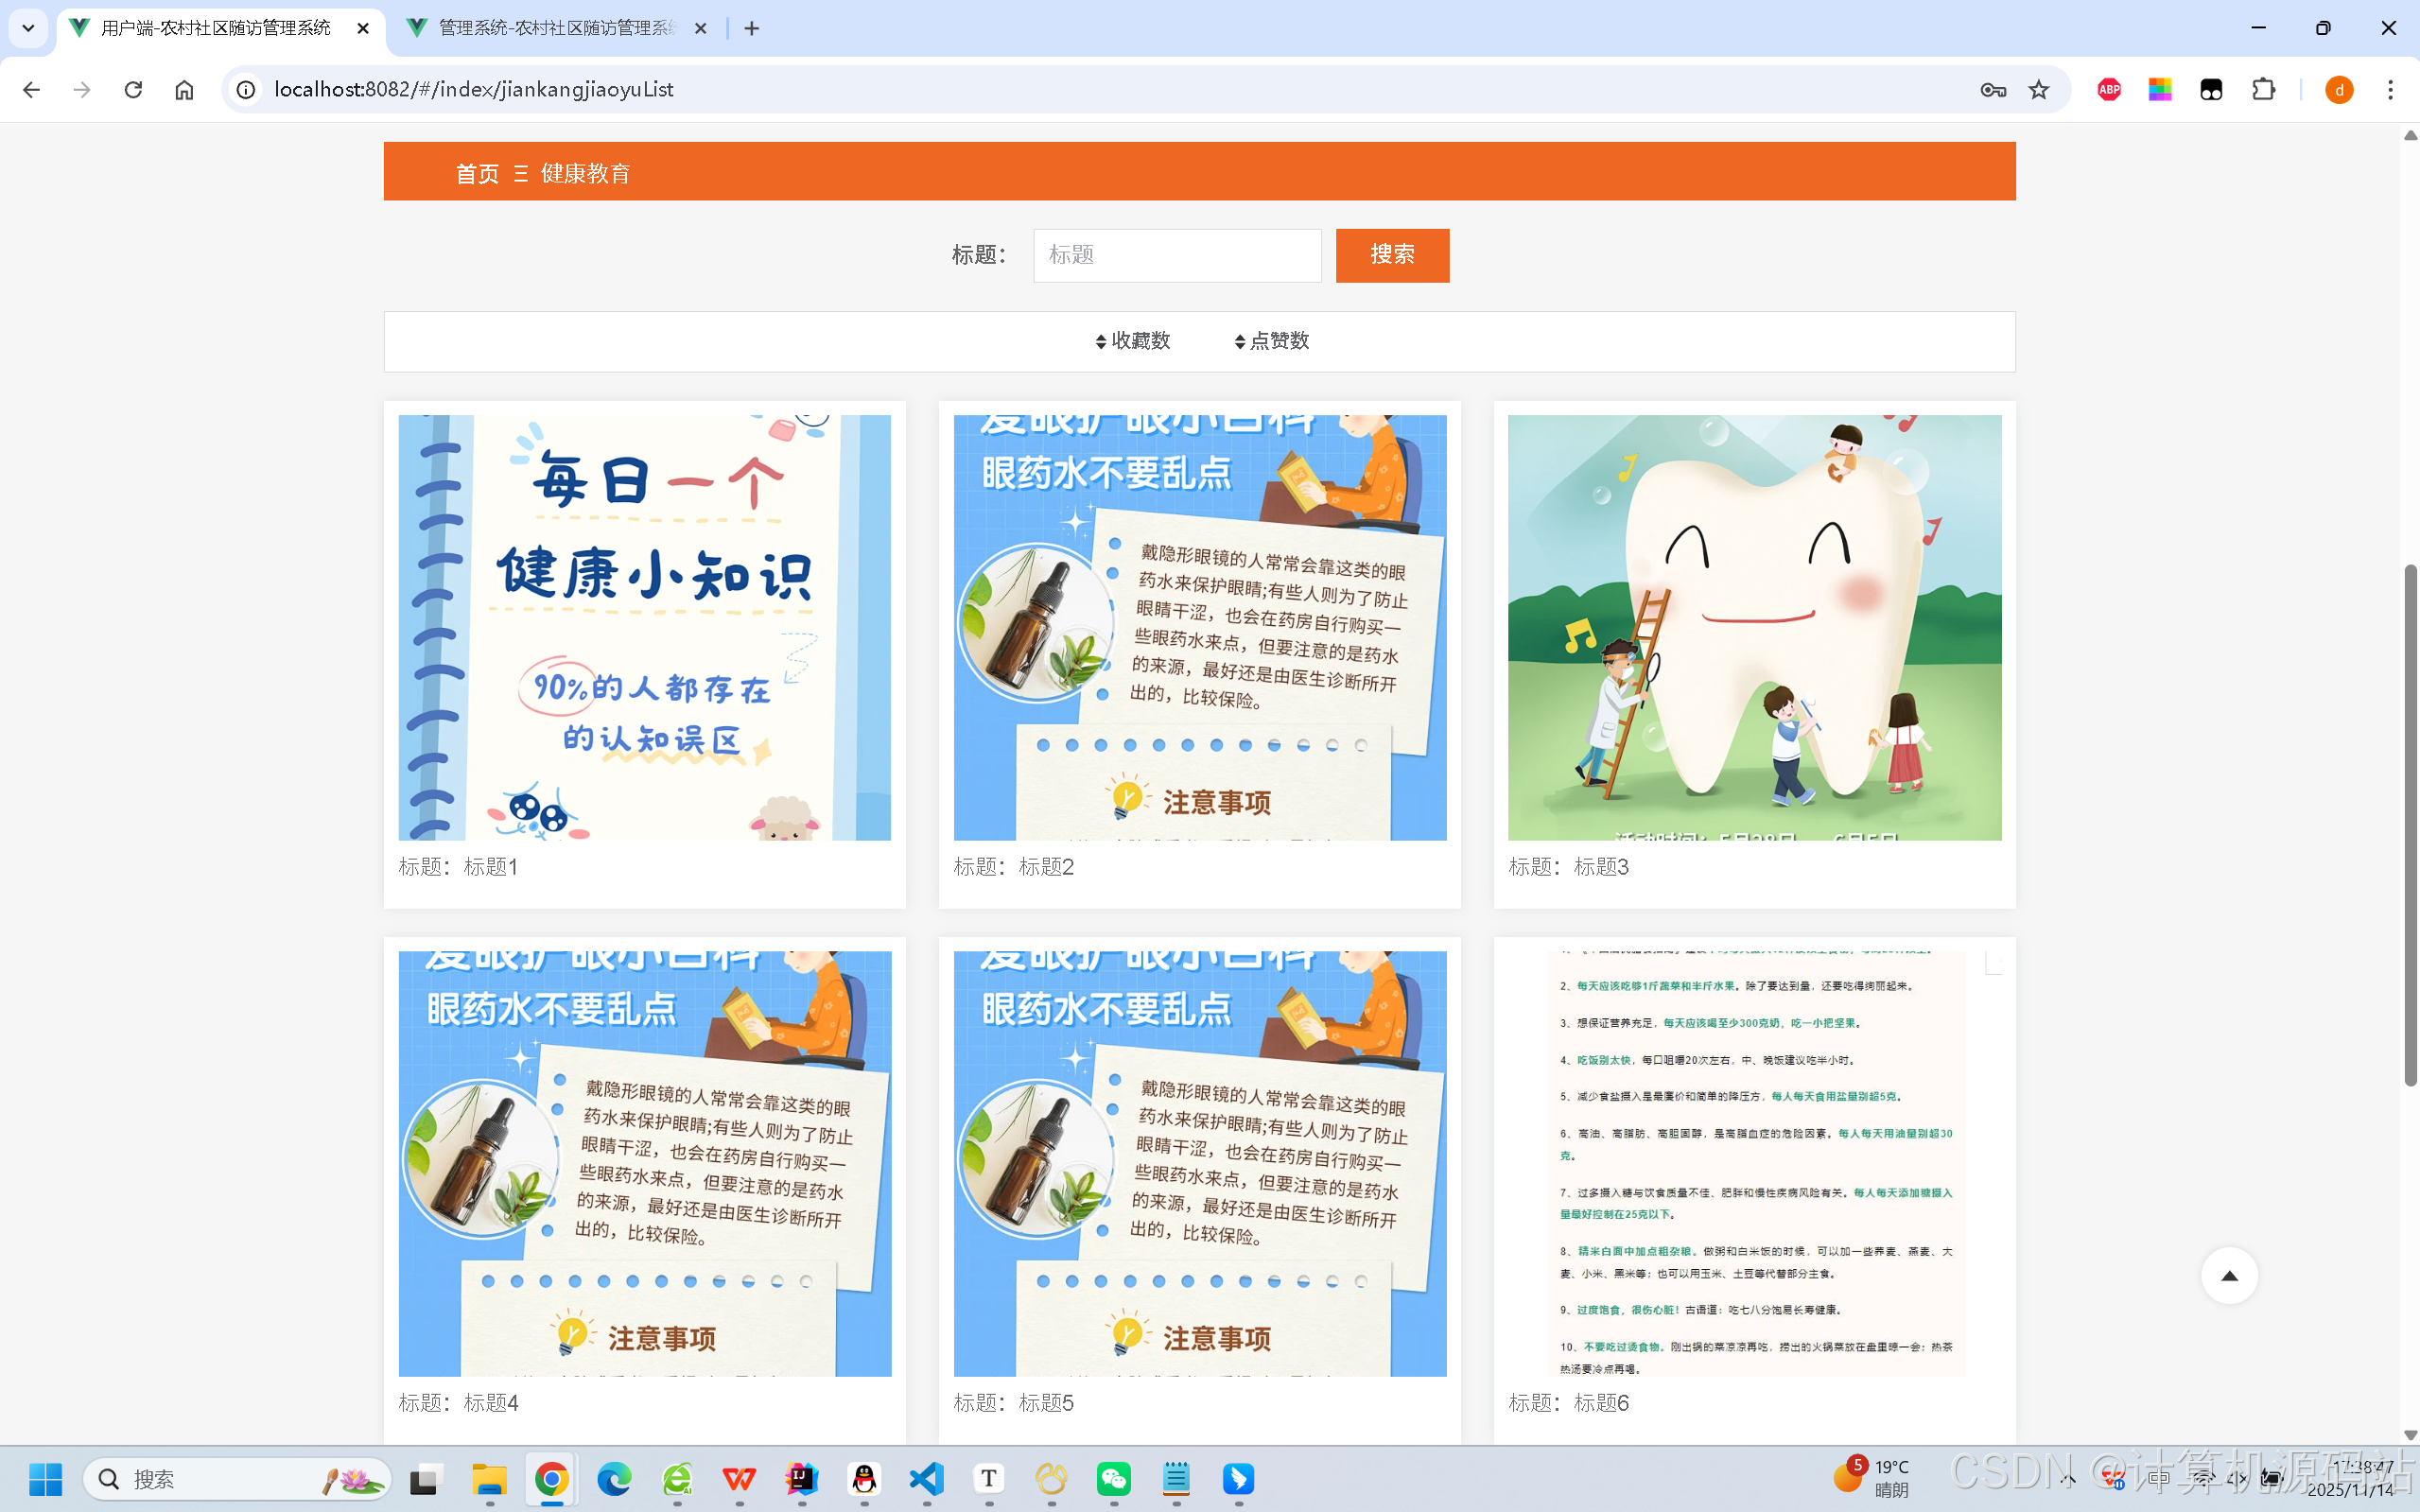Click the address bar URL
Screen dimensions: 2420x1512
pos(474,90)
